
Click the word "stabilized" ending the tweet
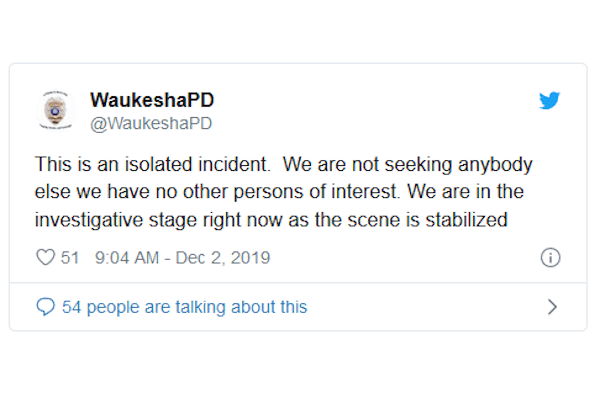473,216
